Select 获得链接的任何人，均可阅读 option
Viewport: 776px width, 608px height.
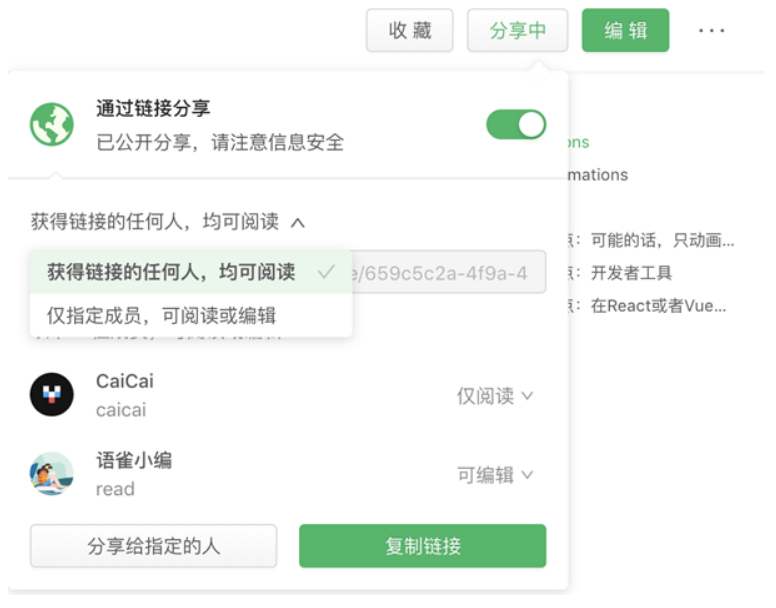point(191,272)
